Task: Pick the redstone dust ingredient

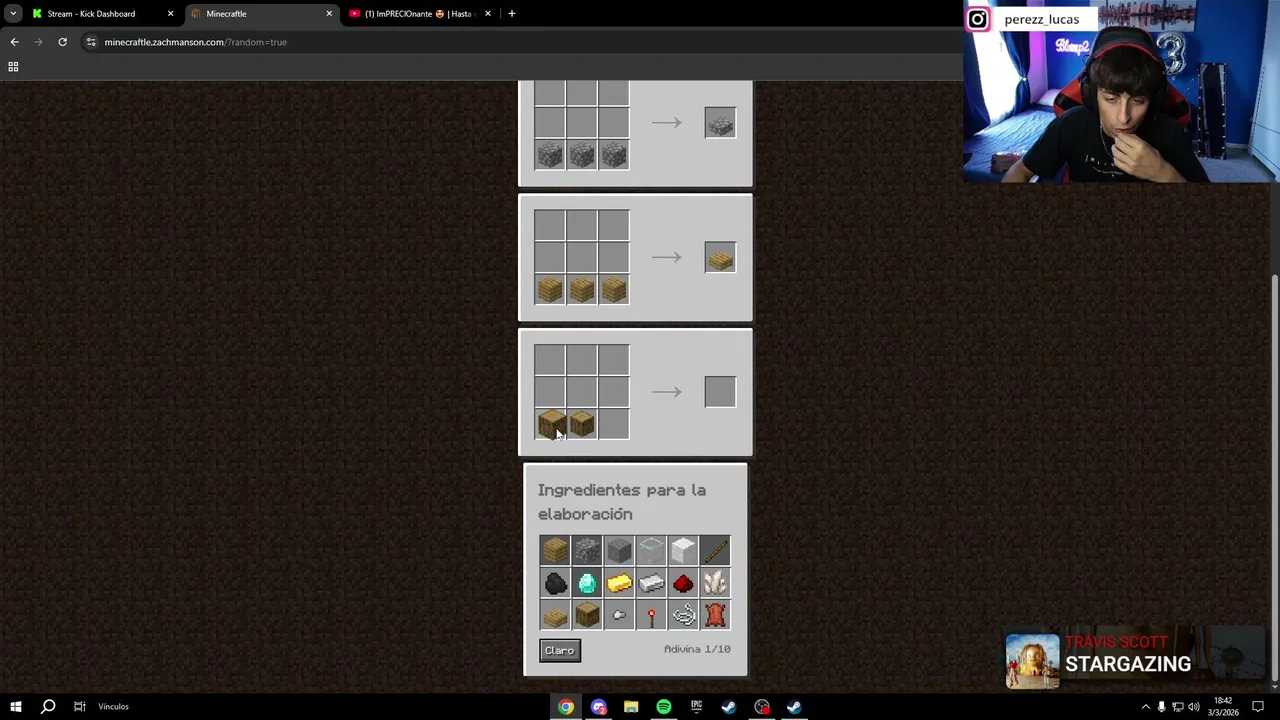Action: point(683,582)
